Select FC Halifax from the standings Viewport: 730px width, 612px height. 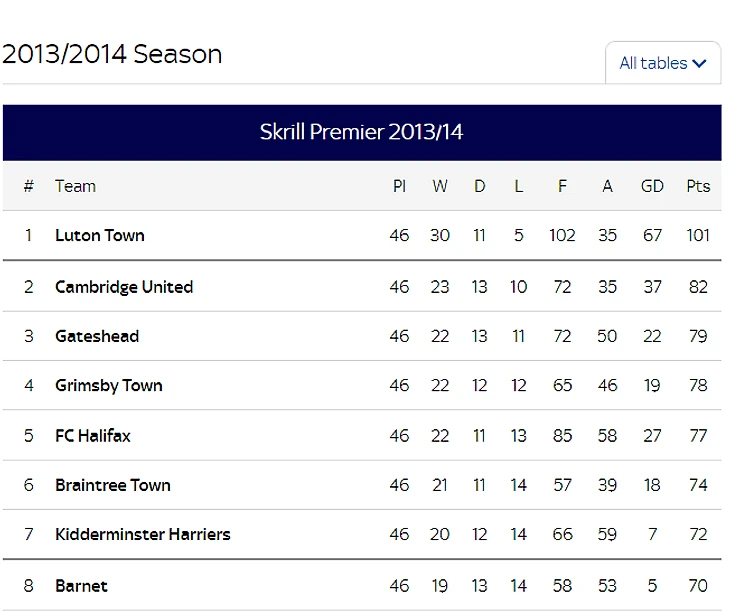93,436
